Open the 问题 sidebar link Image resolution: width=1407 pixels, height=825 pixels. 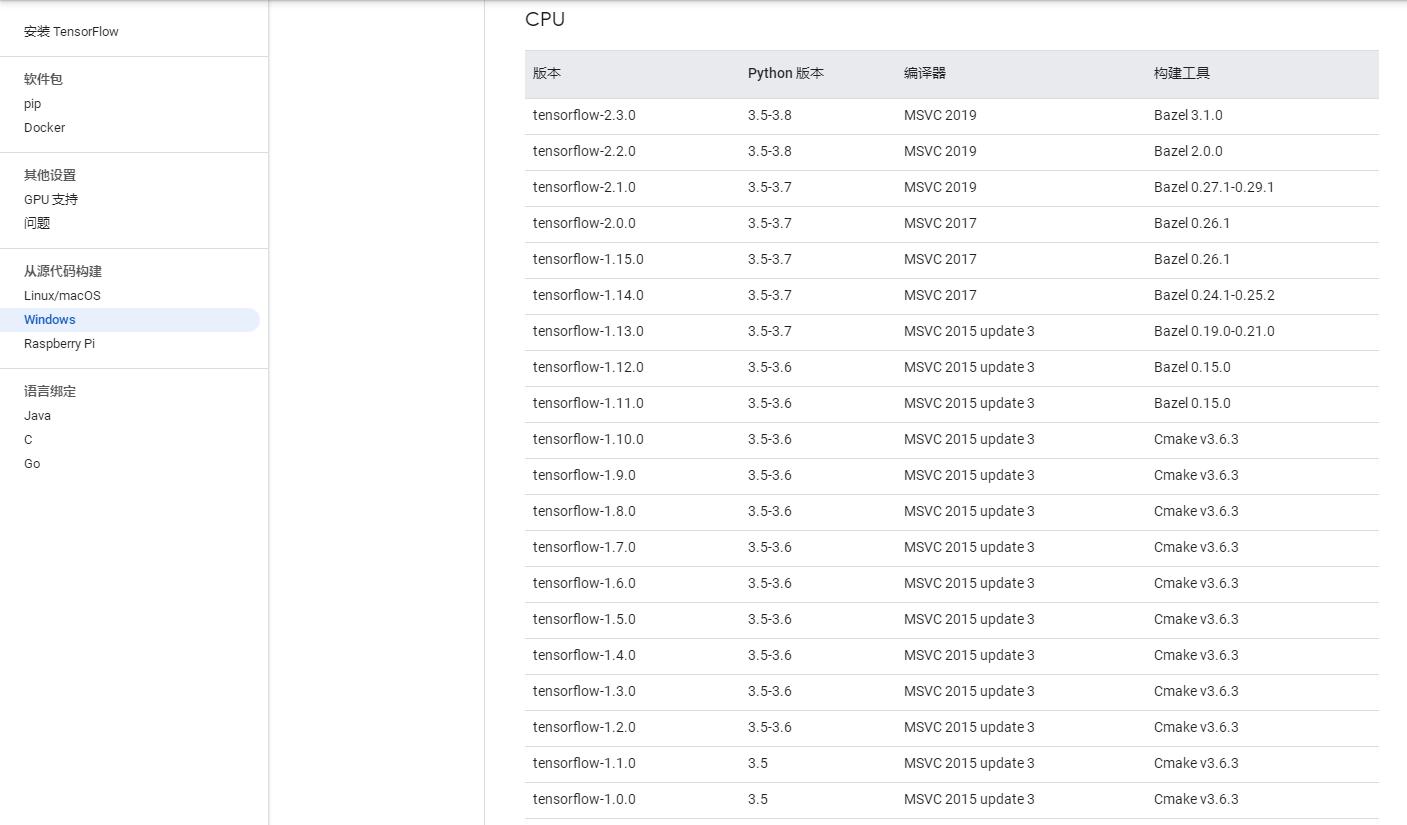point(37,224)
